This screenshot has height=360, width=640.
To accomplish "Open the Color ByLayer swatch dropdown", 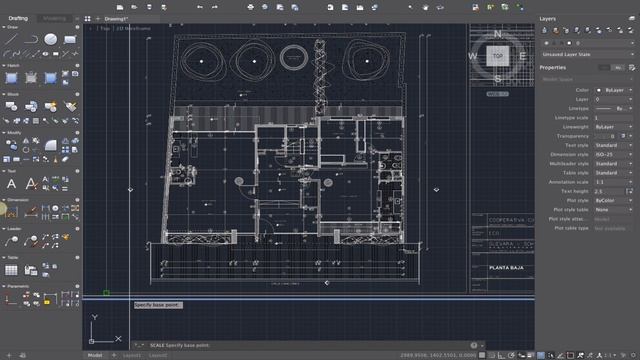I will [x=613, y=90].
